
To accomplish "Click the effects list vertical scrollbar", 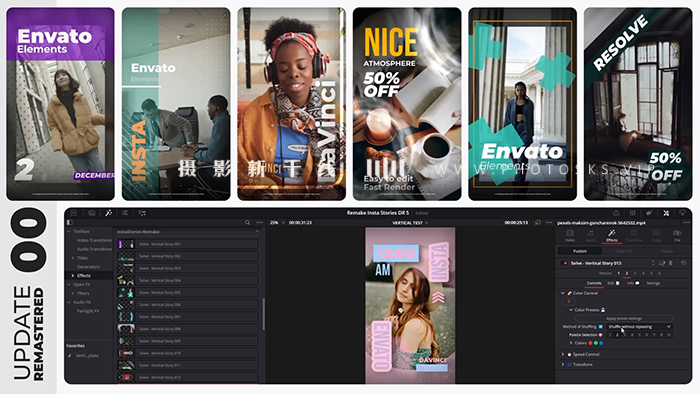I will (x=263, y=314).
